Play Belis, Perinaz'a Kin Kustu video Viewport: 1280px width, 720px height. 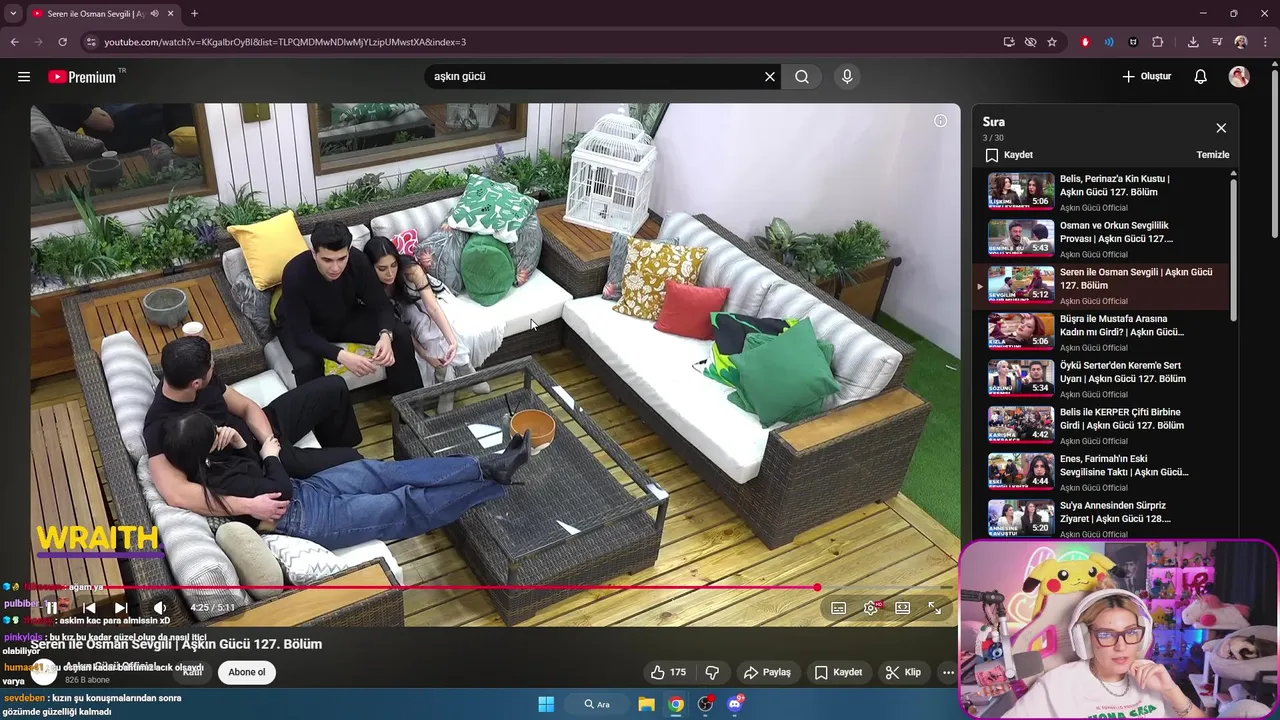1100,192
